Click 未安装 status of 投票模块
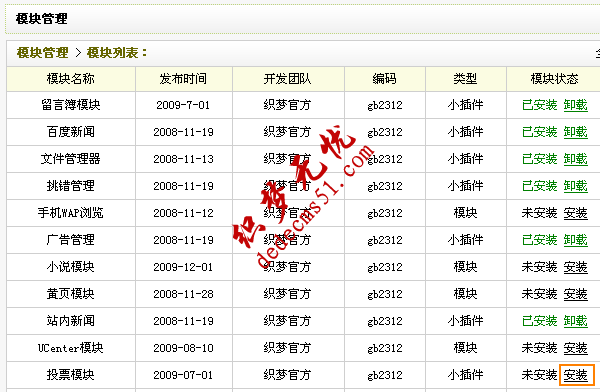The image size is (600, 392). coord(540,375)
